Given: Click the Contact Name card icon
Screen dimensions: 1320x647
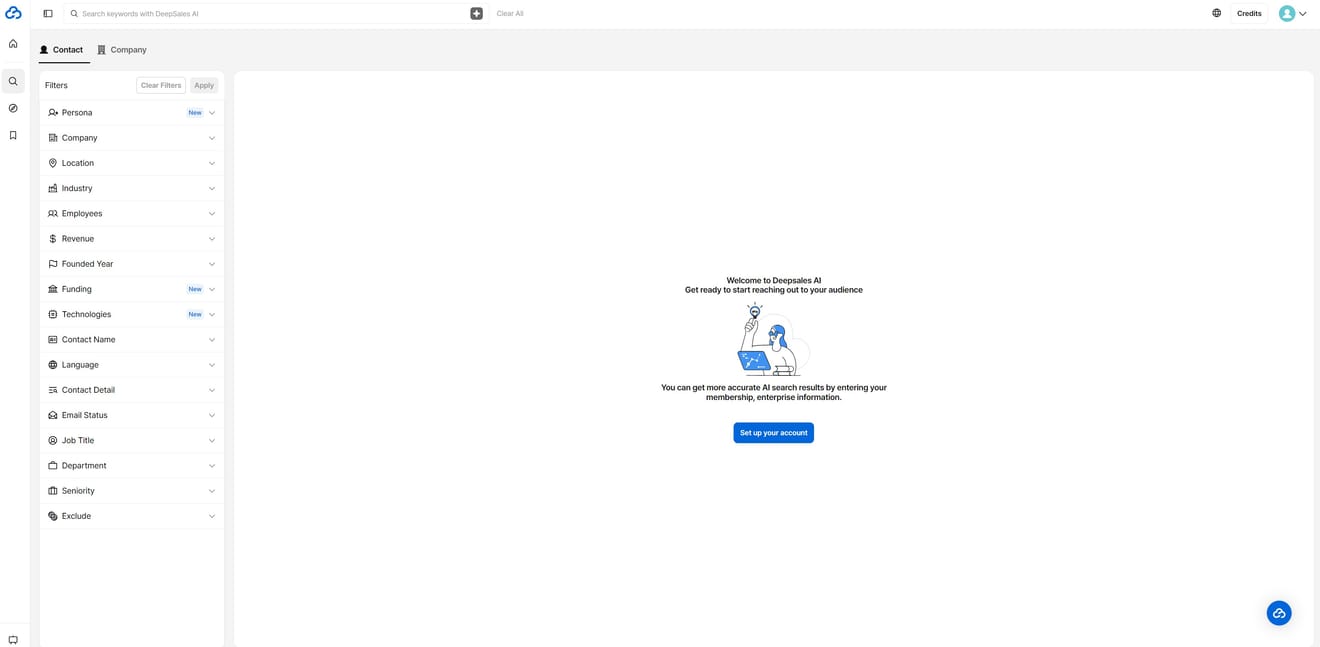Looking at the screenshot, I should pos(53,340).
